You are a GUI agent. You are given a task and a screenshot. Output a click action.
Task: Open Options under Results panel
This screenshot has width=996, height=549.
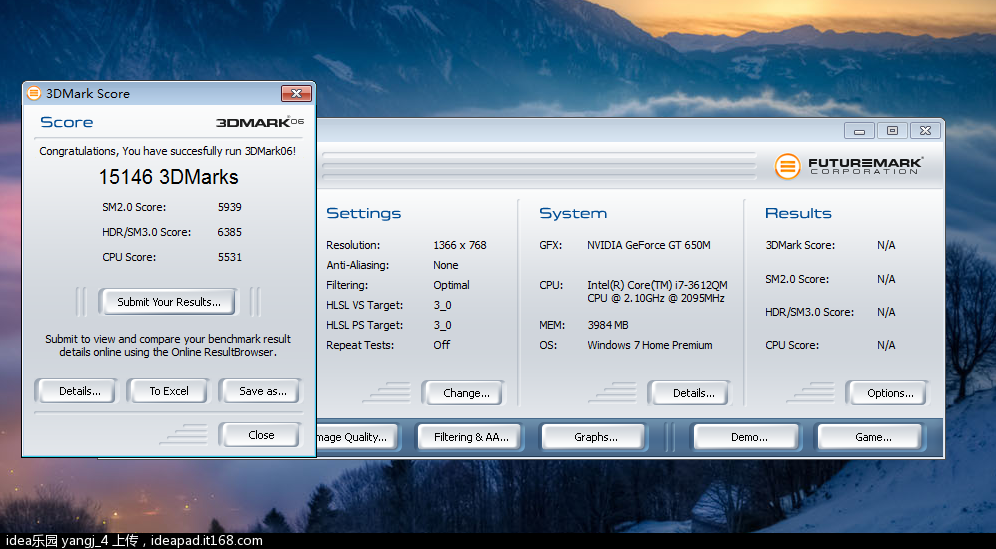(x=890, y=393)
